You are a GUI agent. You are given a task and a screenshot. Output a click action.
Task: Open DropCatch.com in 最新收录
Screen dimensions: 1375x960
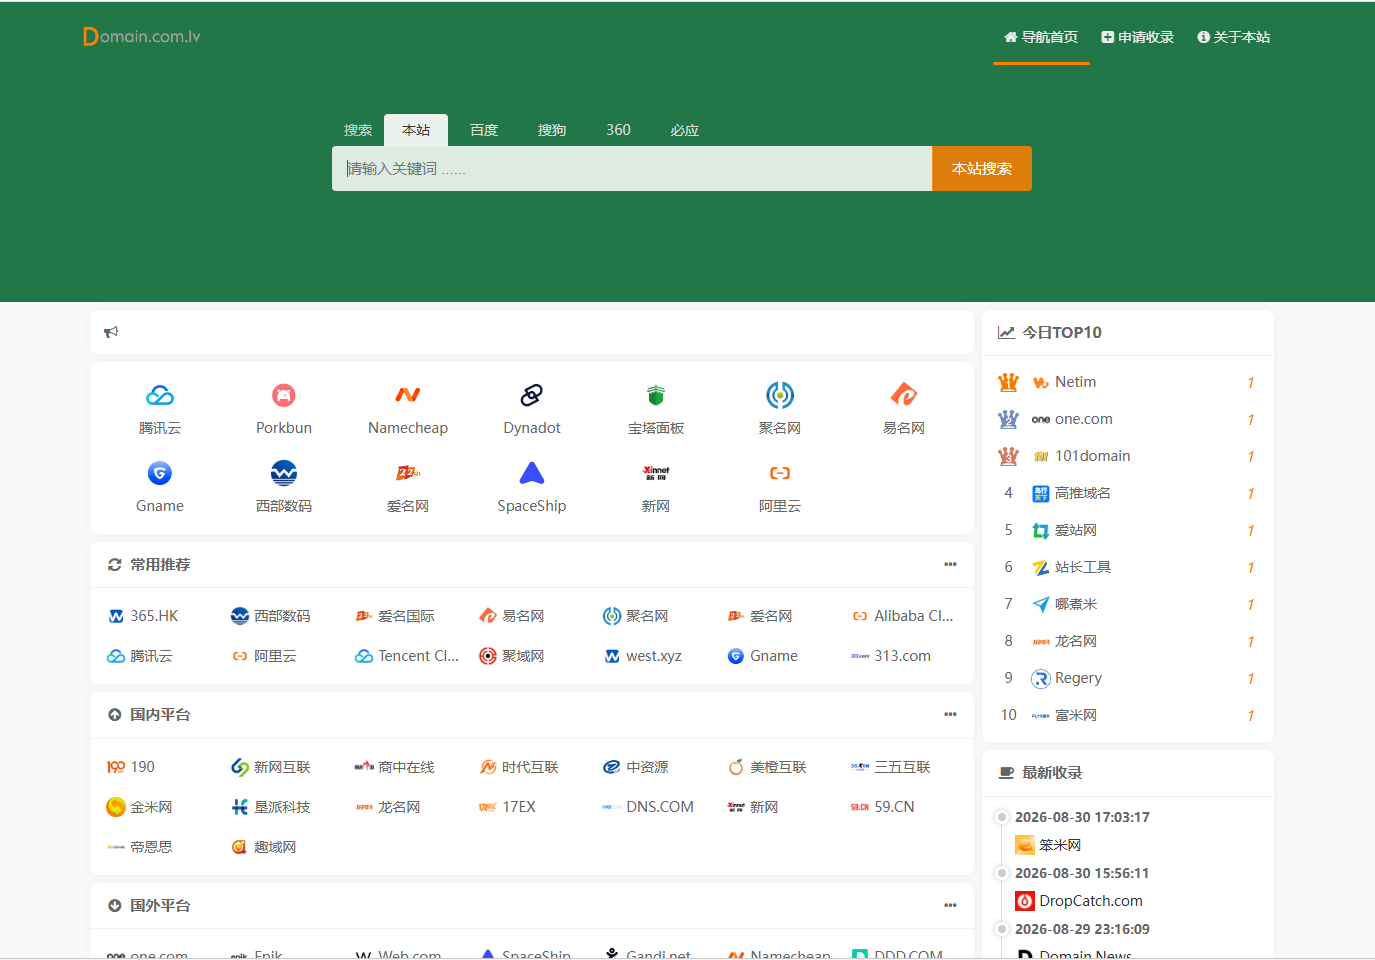[1079, 901]
